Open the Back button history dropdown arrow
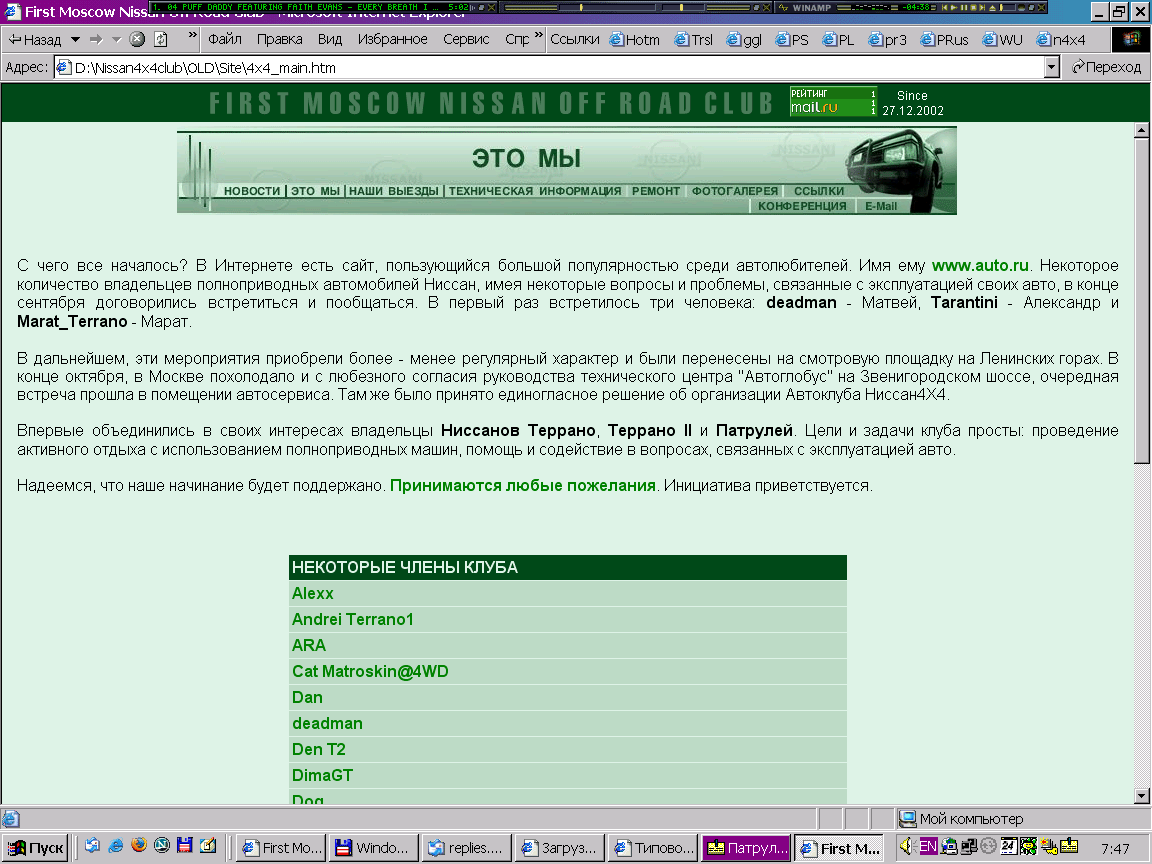The width and height of the screenshot is (1152, 864). pyautogui.click(x=75, y=40)
